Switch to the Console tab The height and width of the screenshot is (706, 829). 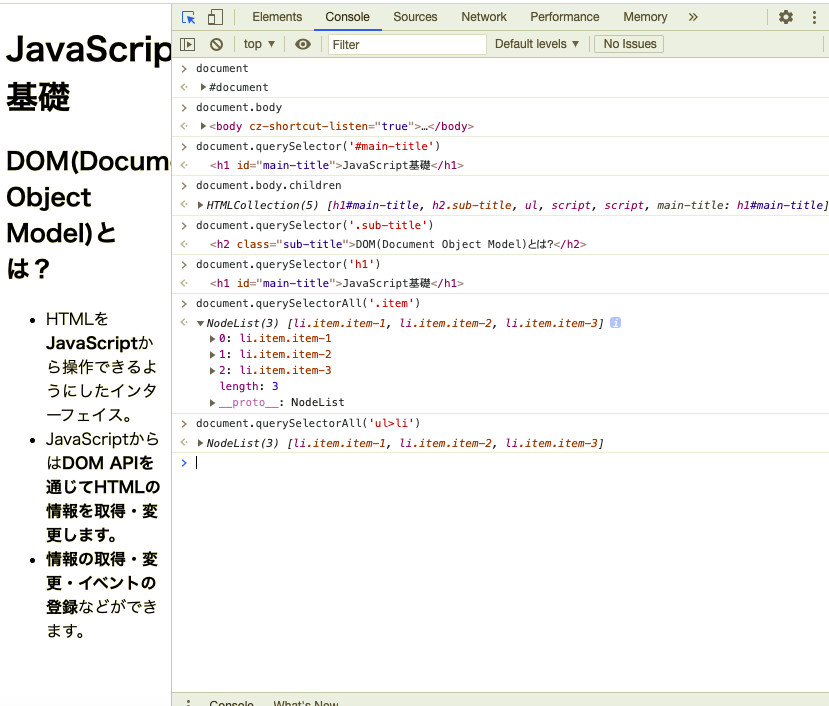(x=347, y=17)
